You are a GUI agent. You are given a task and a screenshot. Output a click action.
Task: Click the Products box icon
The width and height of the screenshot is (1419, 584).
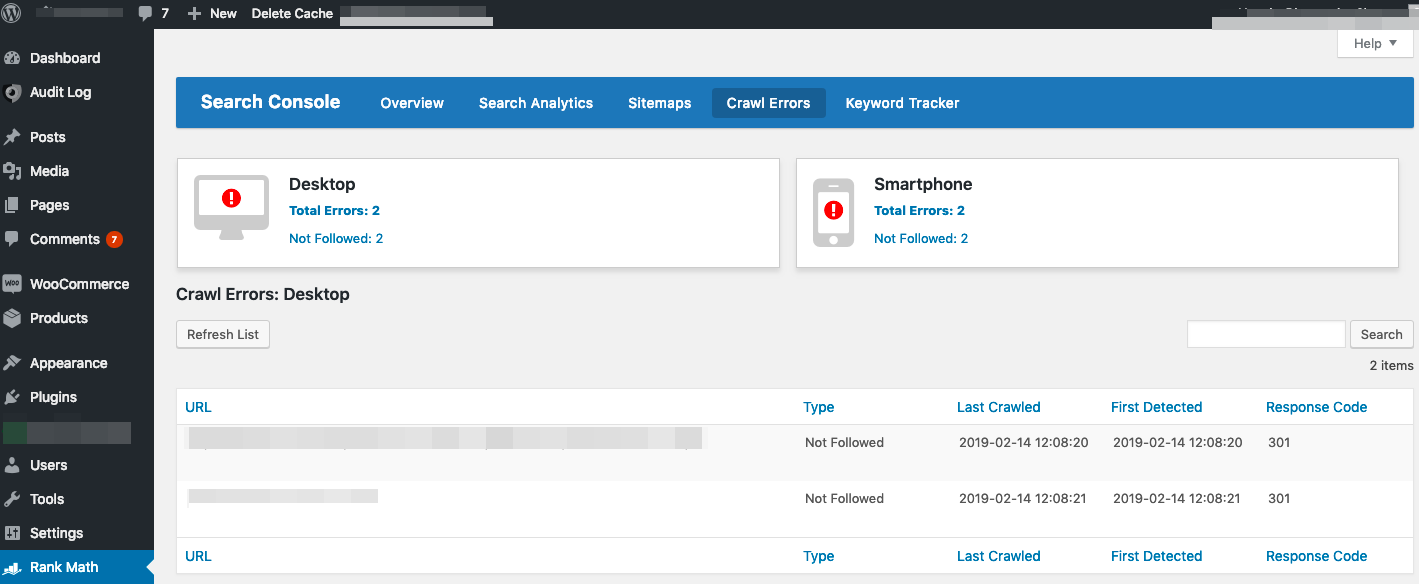pos(13,318)
